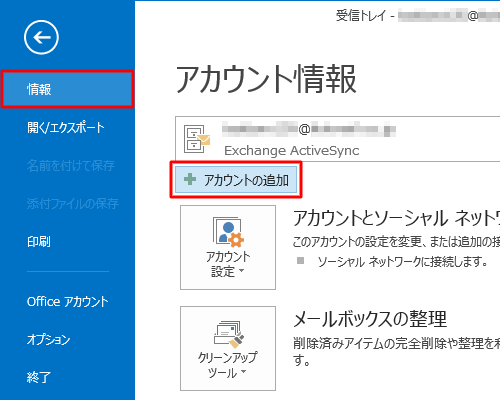
Task: Click the green plus icon for adding account
Action: tap(190, 179)
